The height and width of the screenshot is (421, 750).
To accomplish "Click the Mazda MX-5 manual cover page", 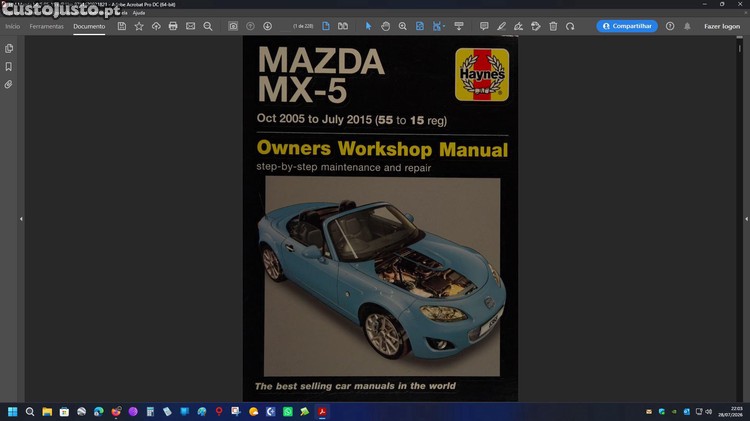I will tap(380, 219).
